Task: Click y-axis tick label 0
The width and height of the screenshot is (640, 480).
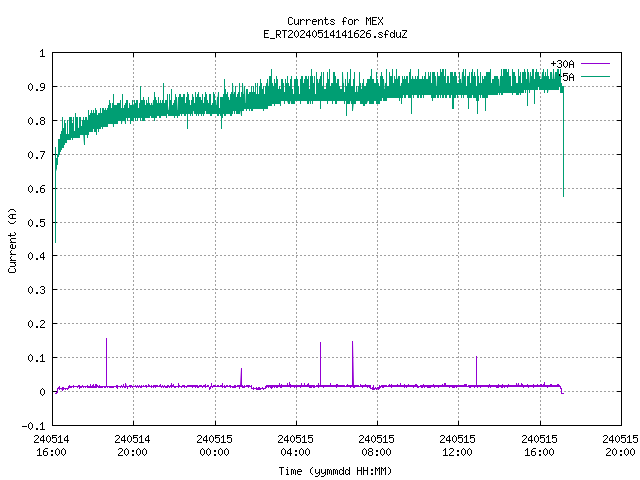Action: (42, 392)
